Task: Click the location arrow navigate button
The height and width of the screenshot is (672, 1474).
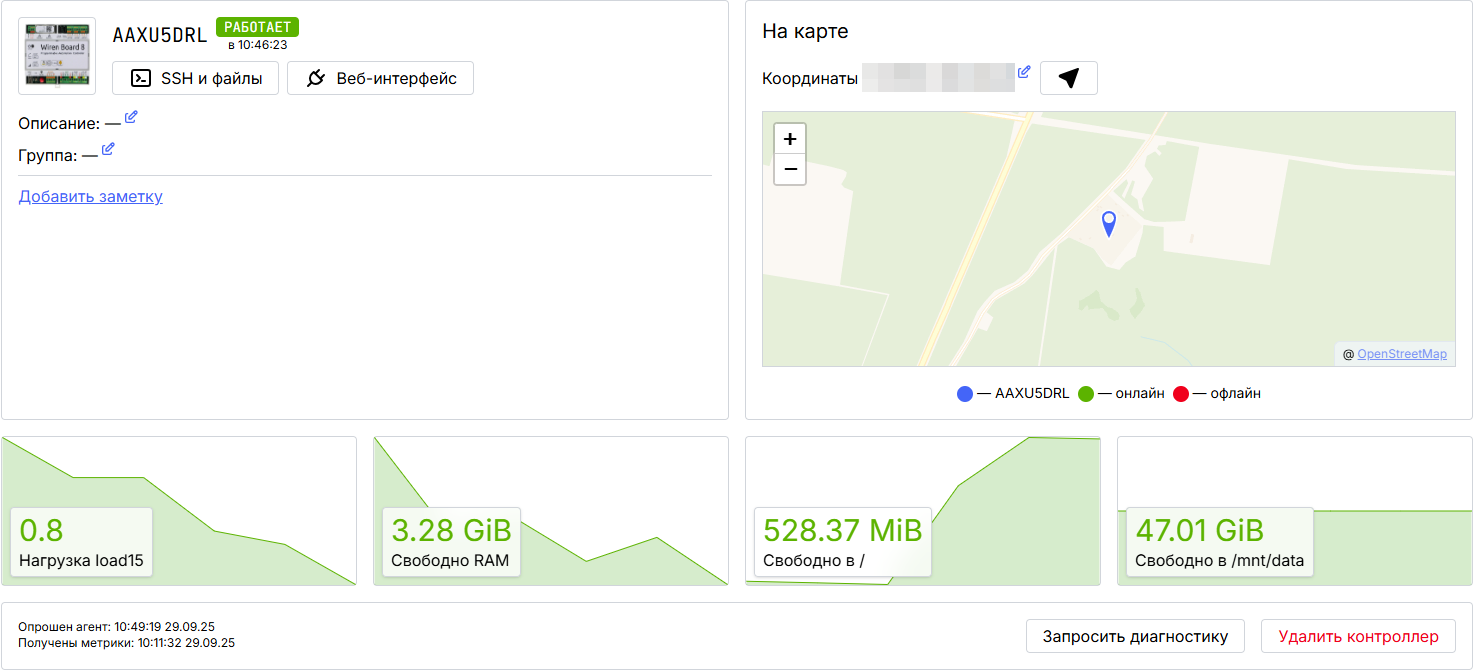Action: pos(1068,78)
